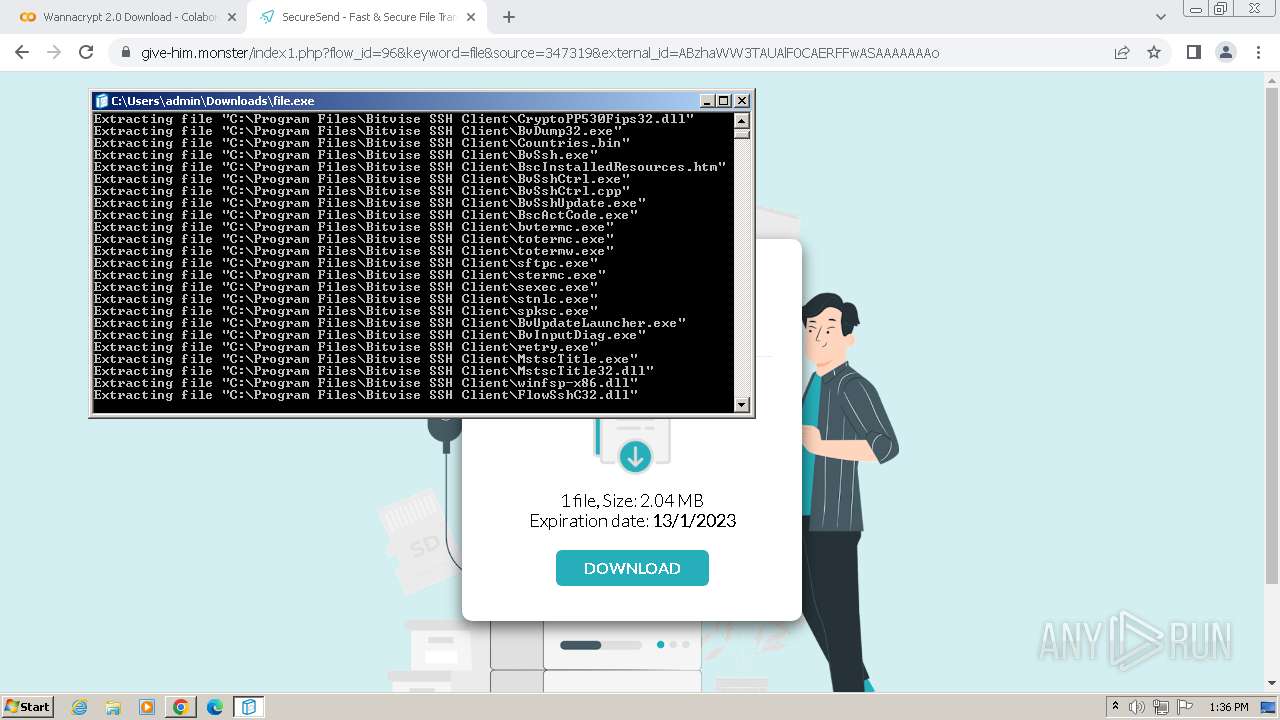Reload the current page
This screenshot has height=720, width=1280.
tap(86, 52)
